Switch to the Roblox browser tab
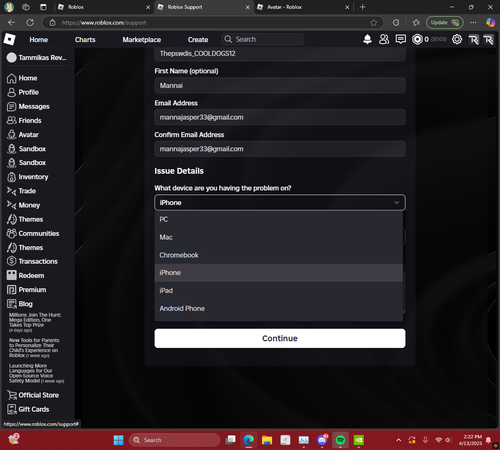This screenshot has width=500, height=450. [103, 7]
